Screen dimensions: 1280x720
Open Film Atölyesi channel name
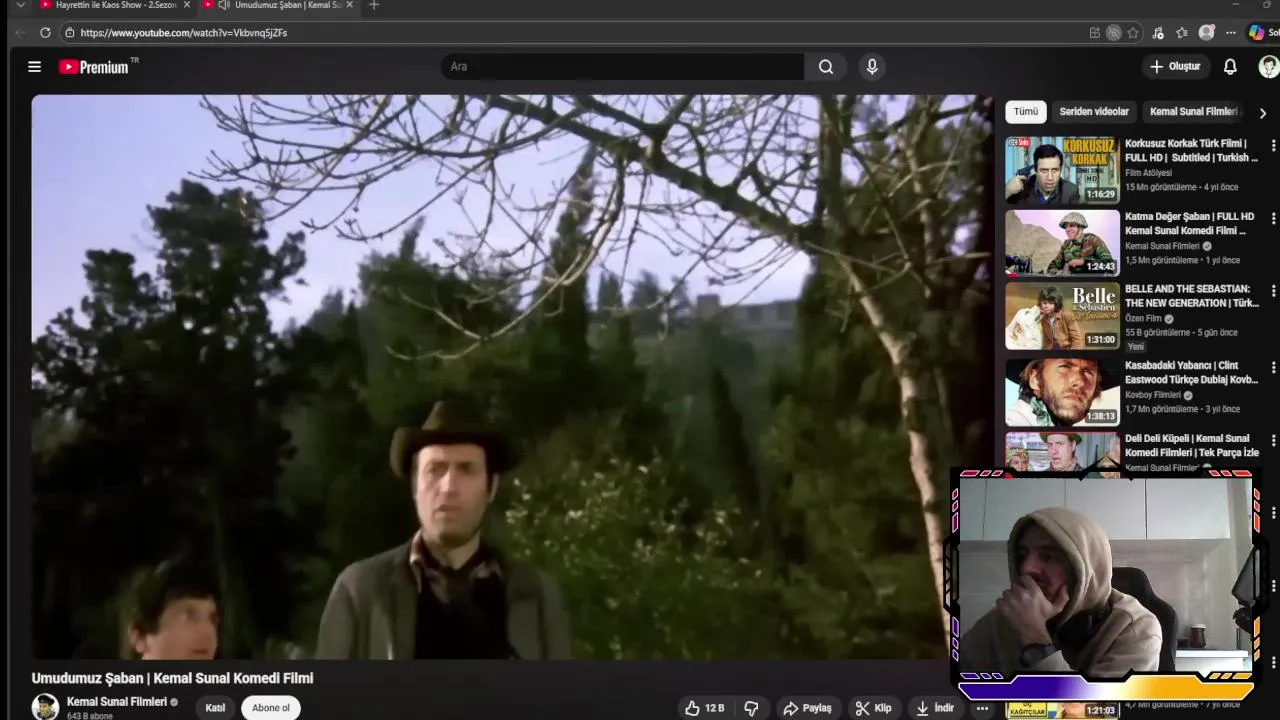pyautogui.click(x=1148, y=173)
